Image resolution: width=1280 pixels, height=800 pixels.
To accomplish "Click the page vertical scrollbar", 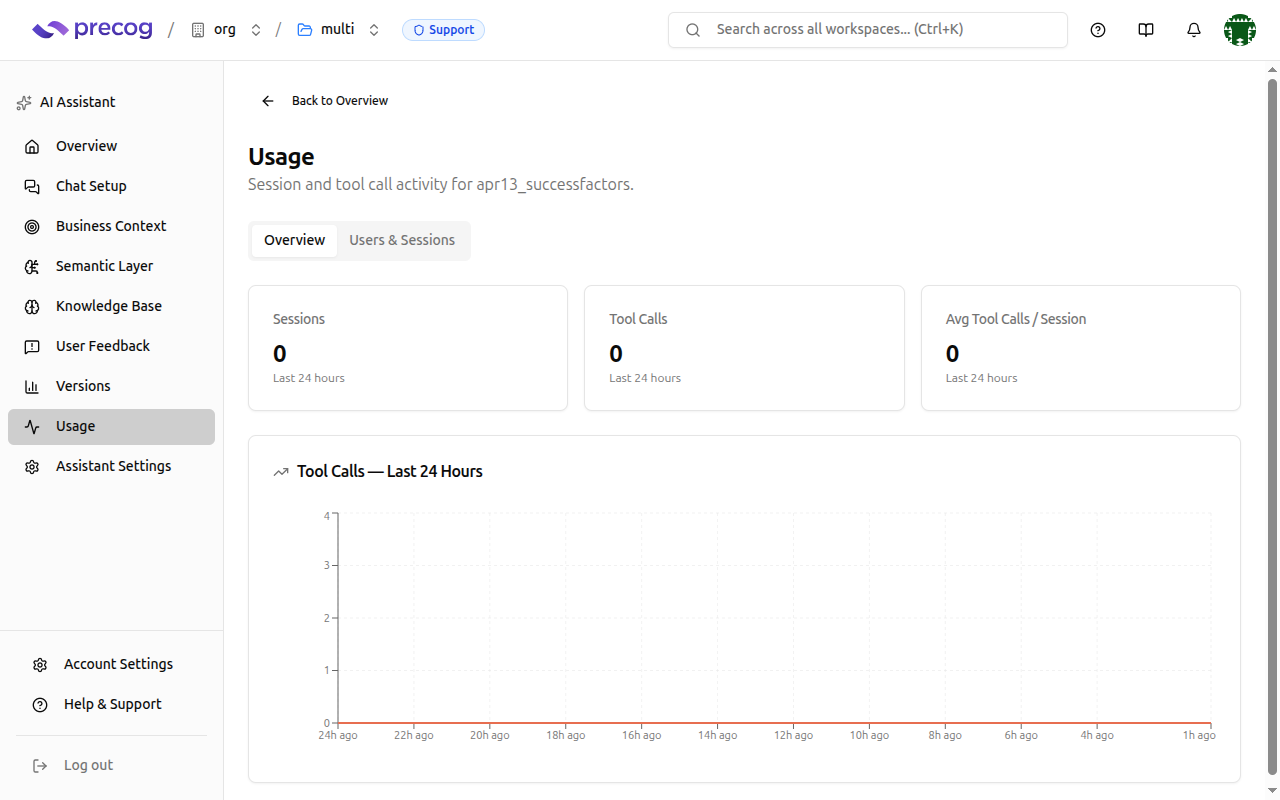I will [1272, 425].
